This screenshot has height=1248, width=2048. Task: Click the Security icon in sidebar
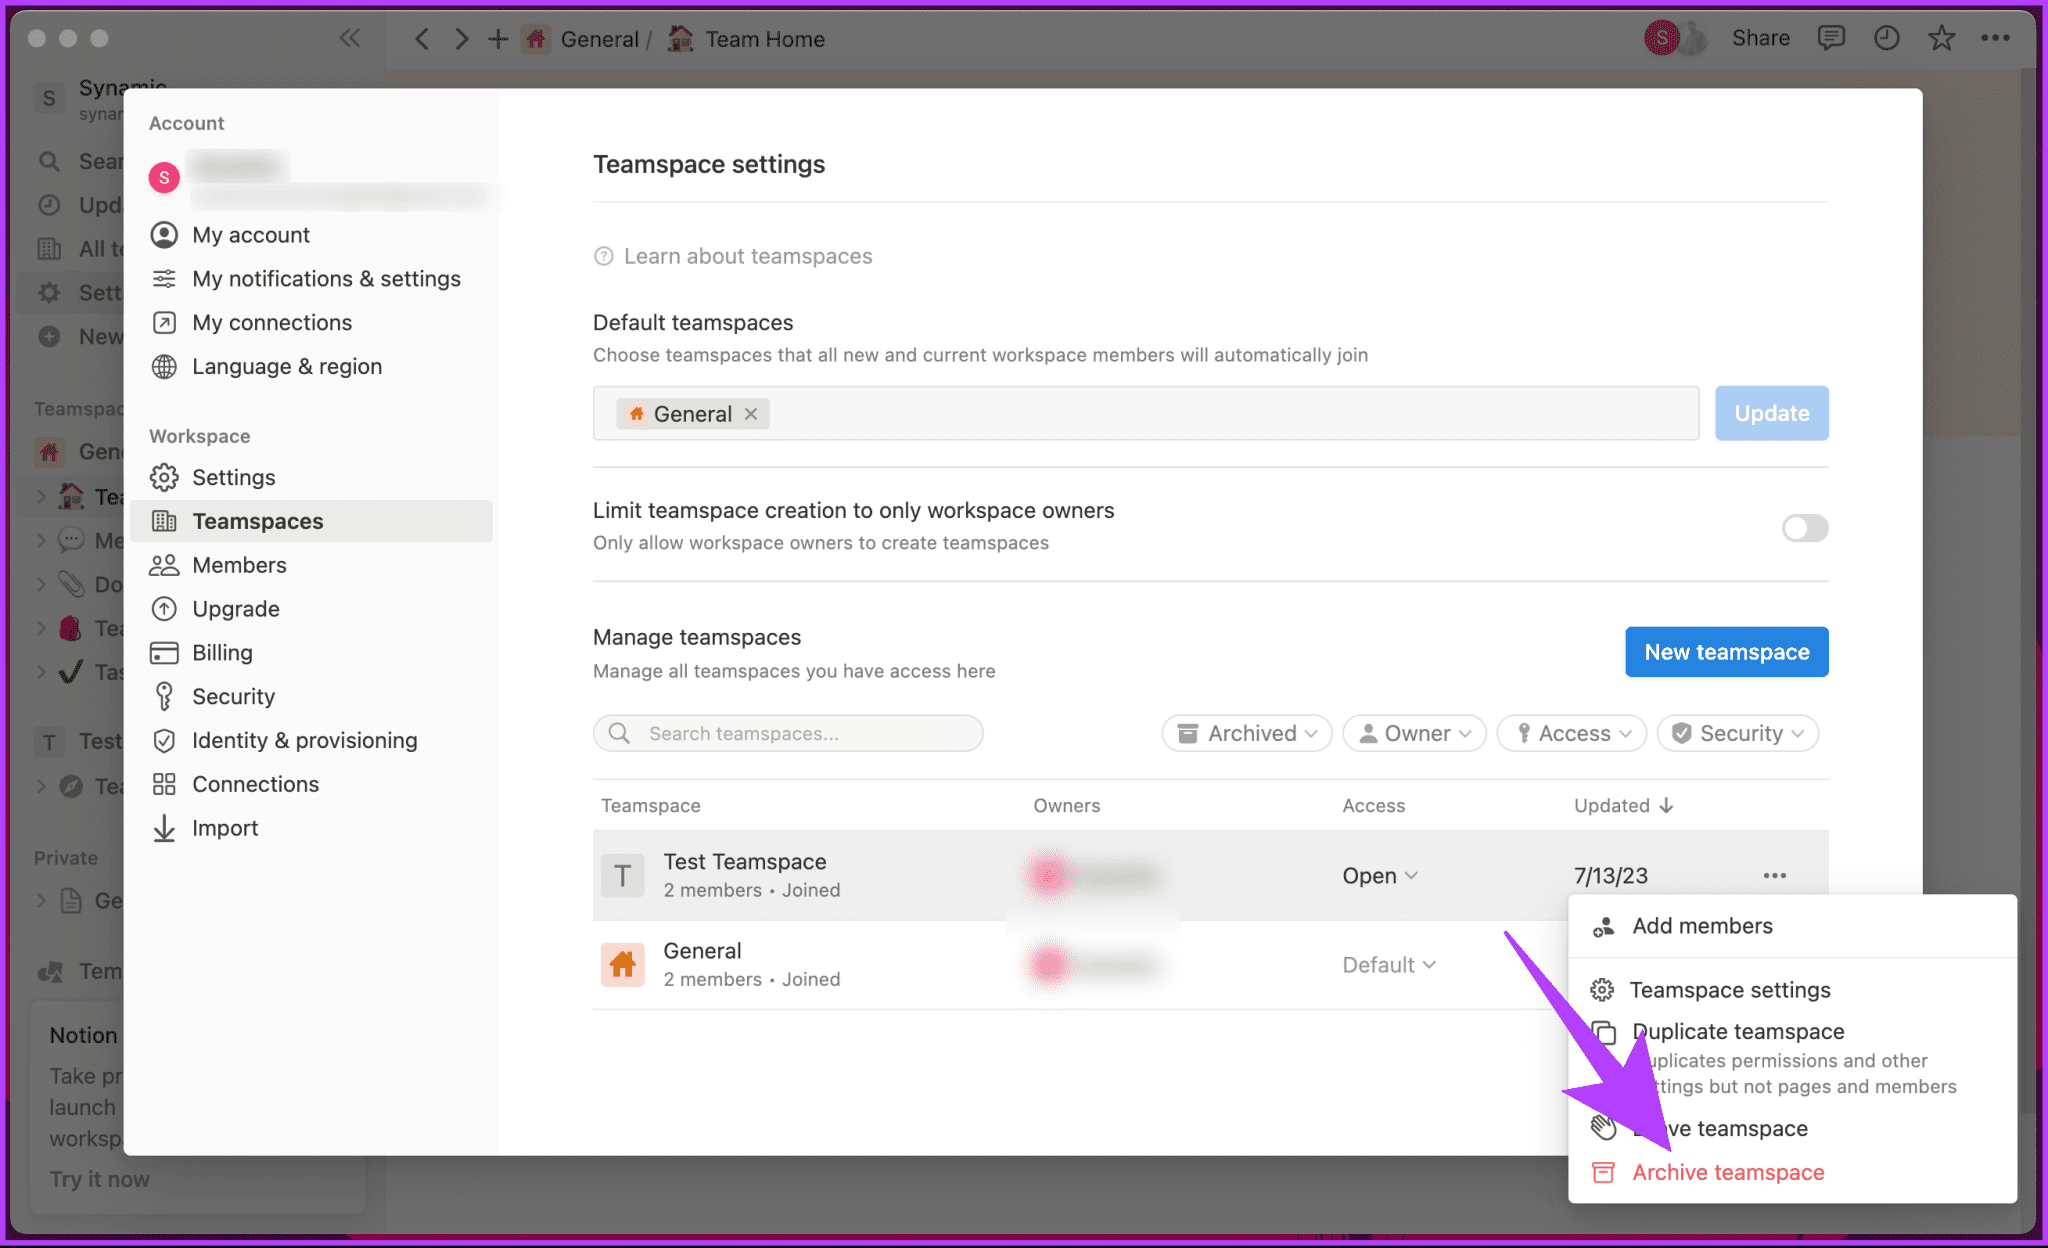(165, 695)
